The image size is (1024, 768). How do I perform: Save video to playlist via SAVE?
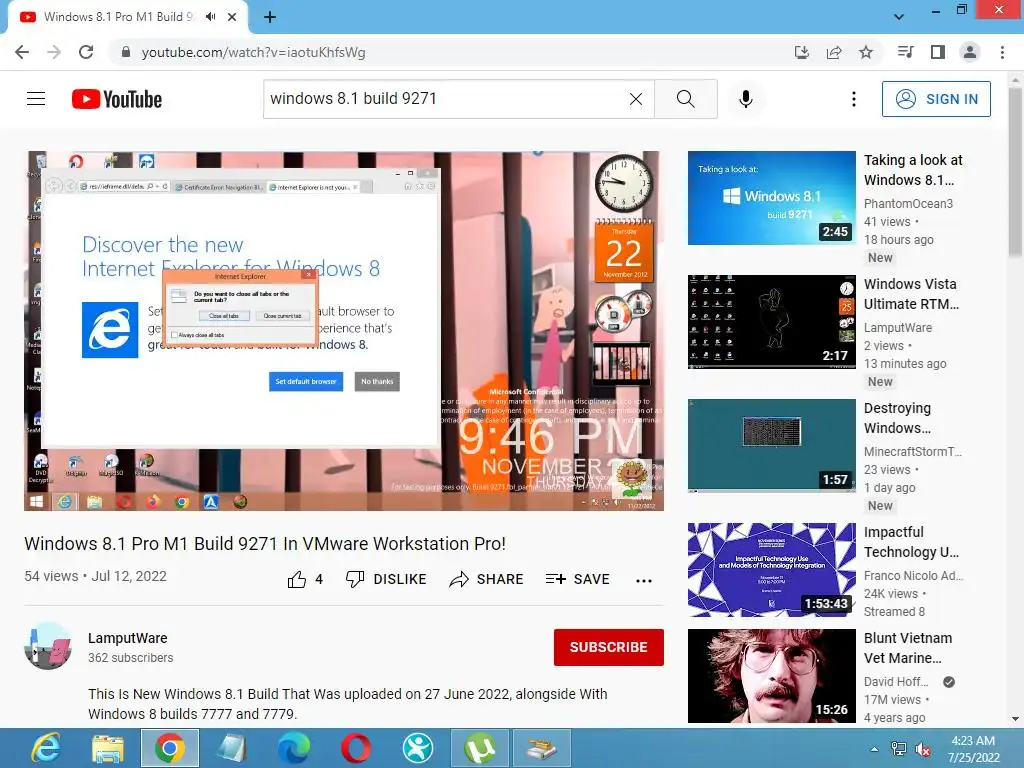point(577,579)
